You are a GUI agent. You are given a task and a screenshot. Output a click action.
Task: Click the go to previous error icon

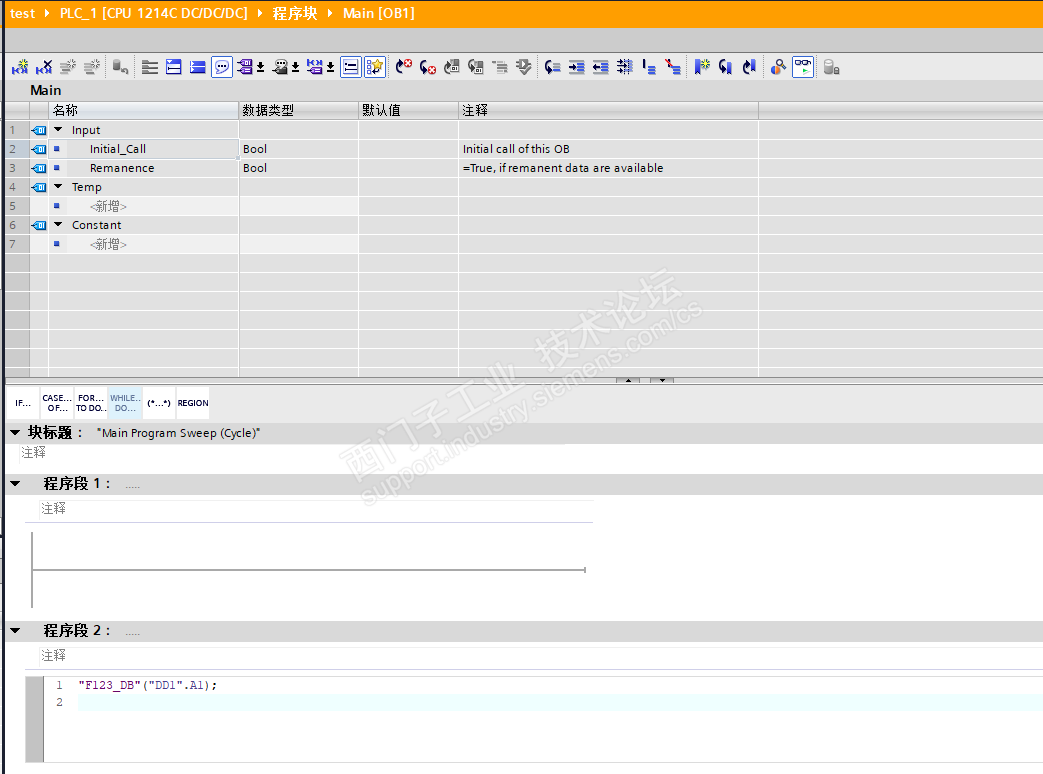pyautogui.click(x=428, y=67)
